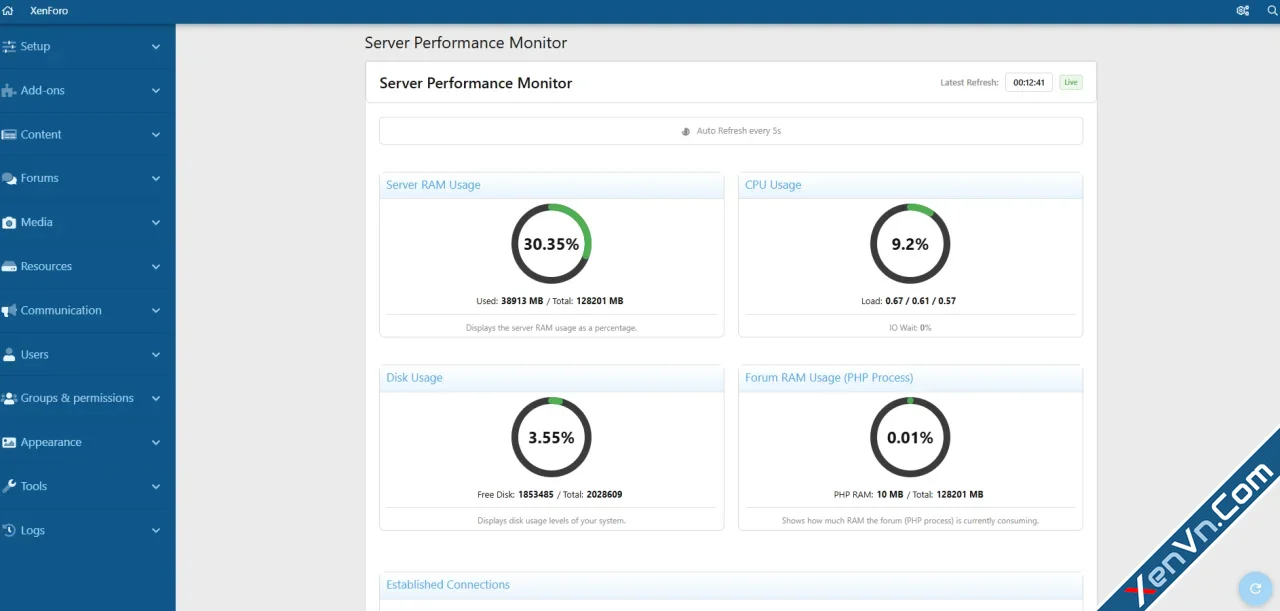Click the Latest Refresh time field

pos(1029,82)
